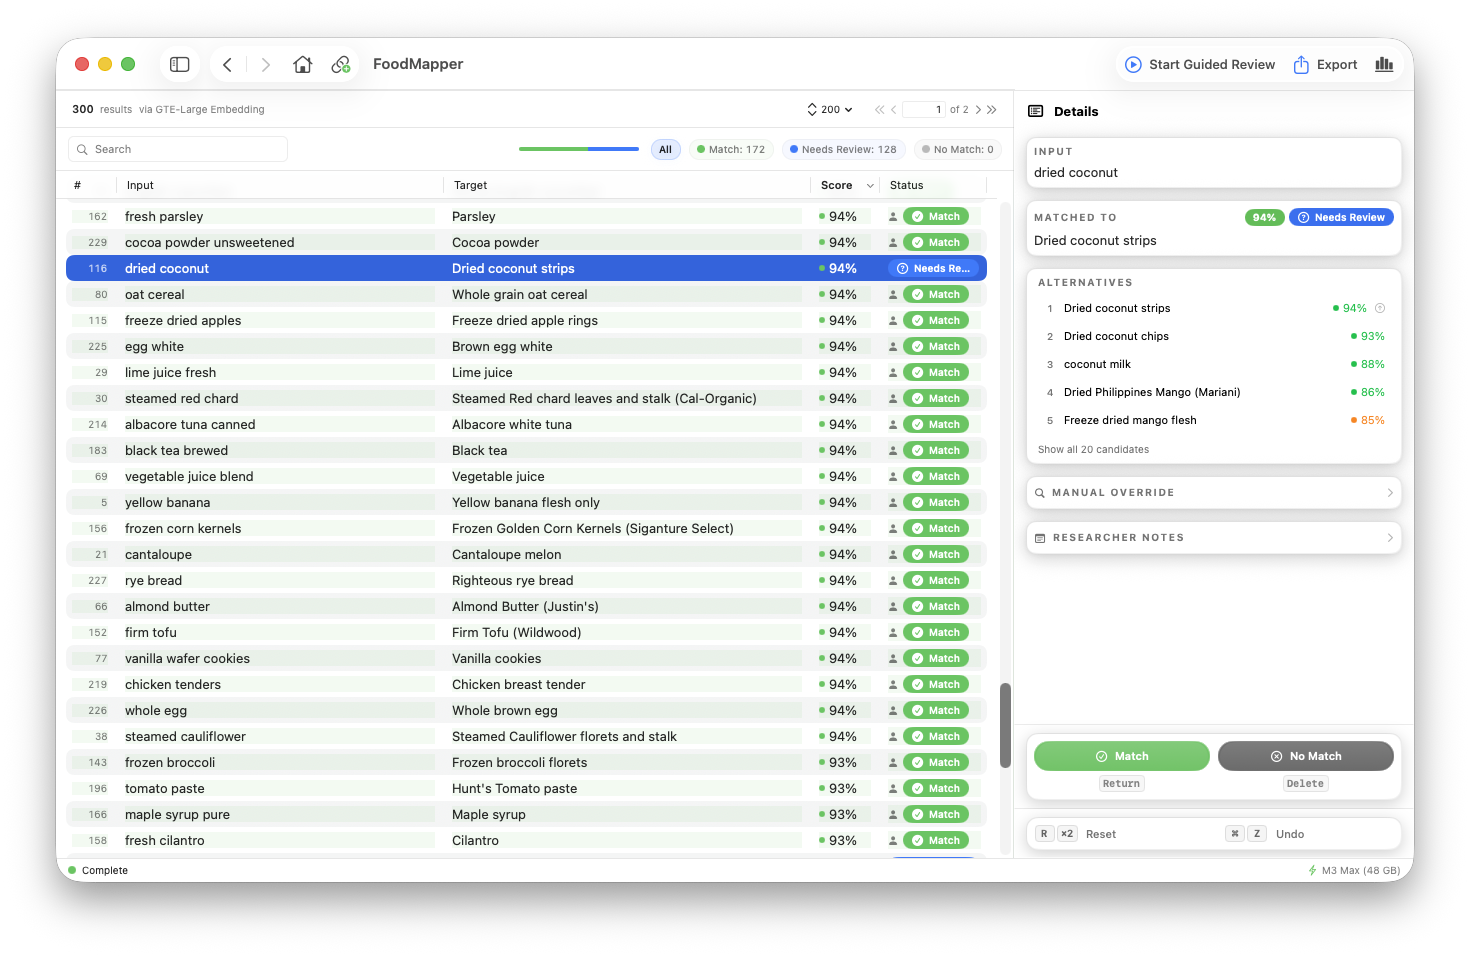Select the sidebar toggle icon
Screen dimensions: 1470x956
click(179, 64)
